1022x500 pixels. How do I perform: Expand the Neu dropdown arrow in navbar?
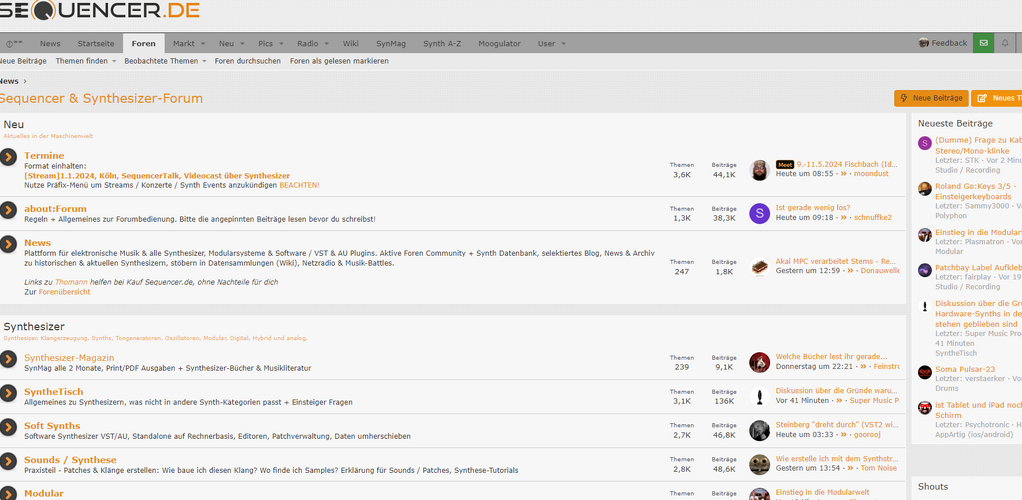242,44
